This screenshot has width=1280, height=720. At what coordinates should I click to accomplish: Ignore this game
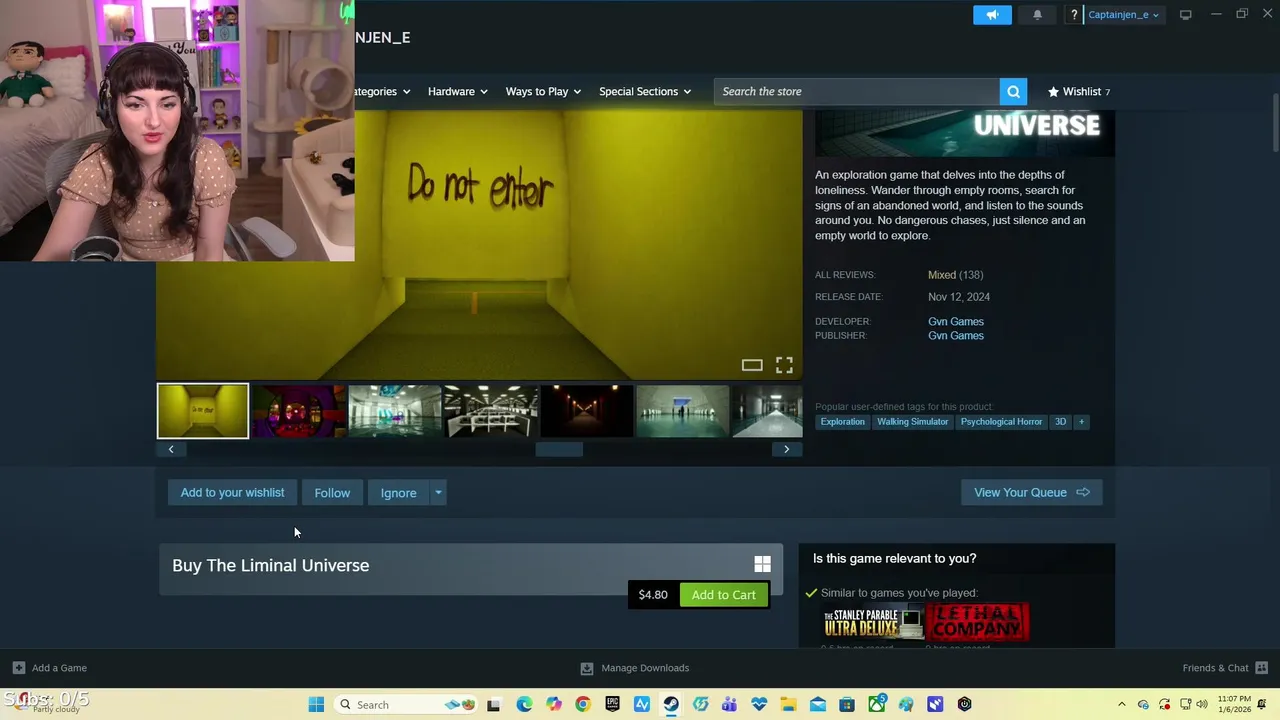398,493
